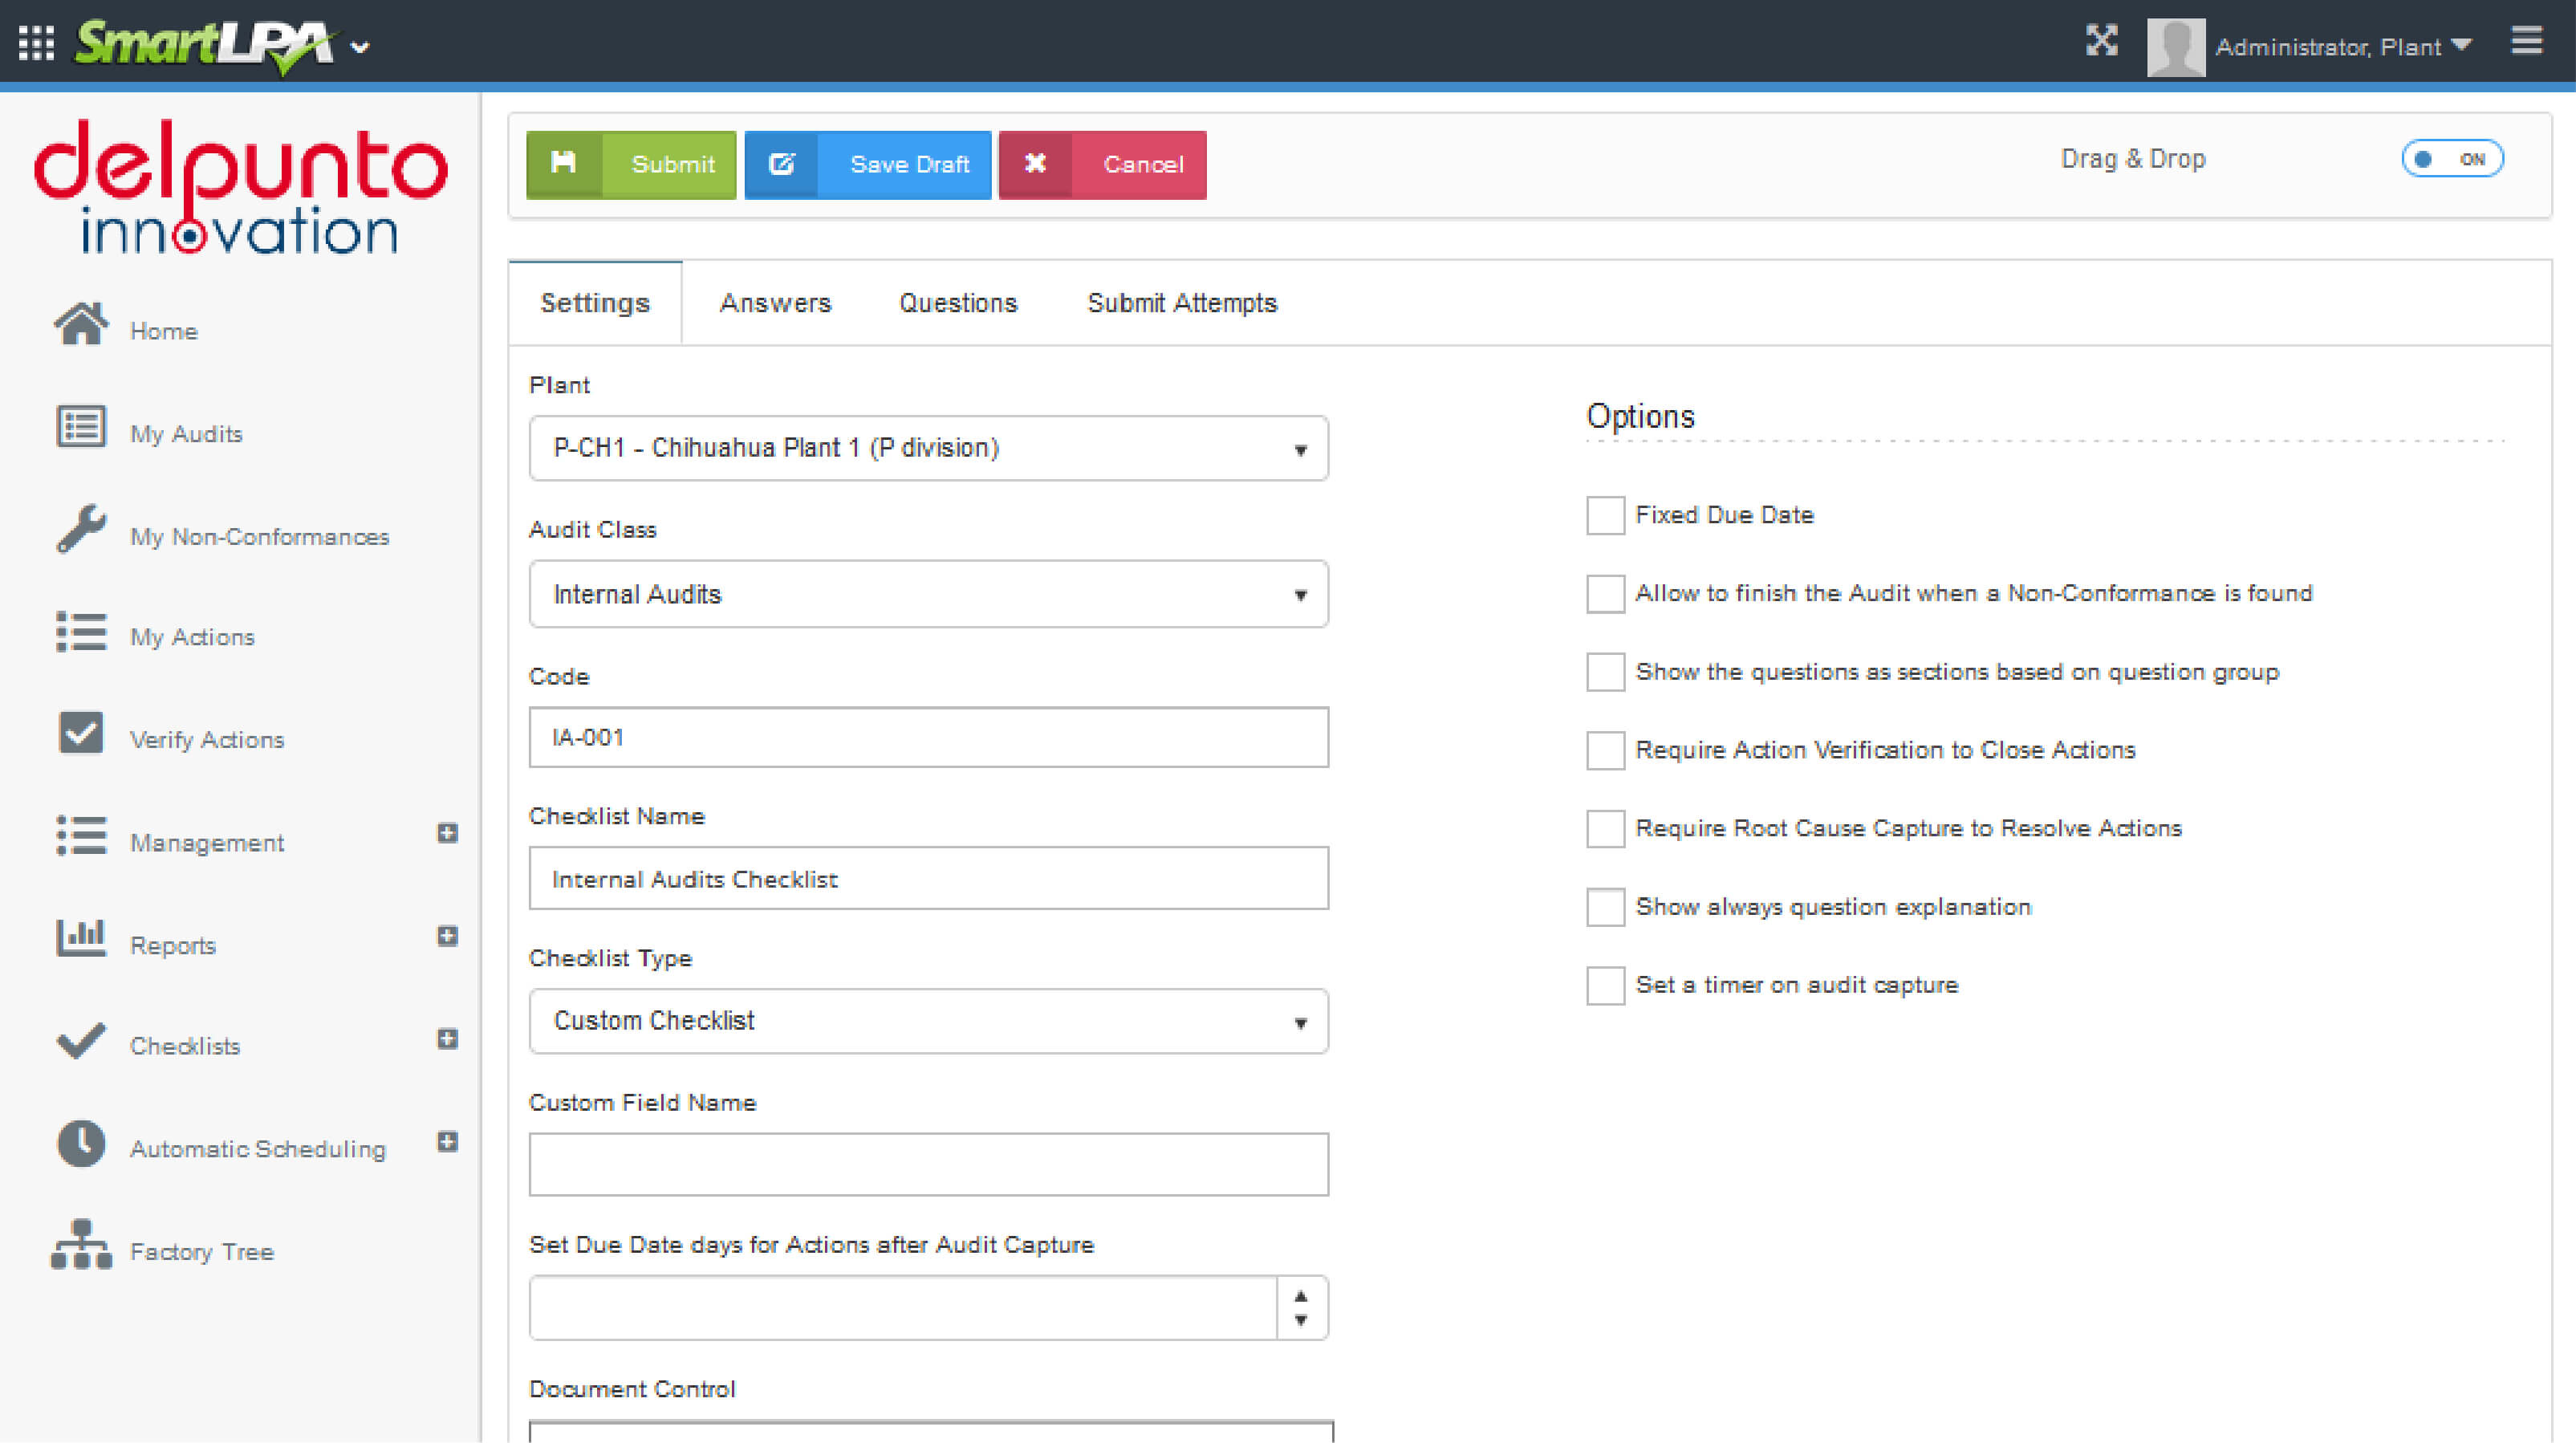
Task: Switch to the Submit Attempts tab
Action: click(x=1182, y=303)
